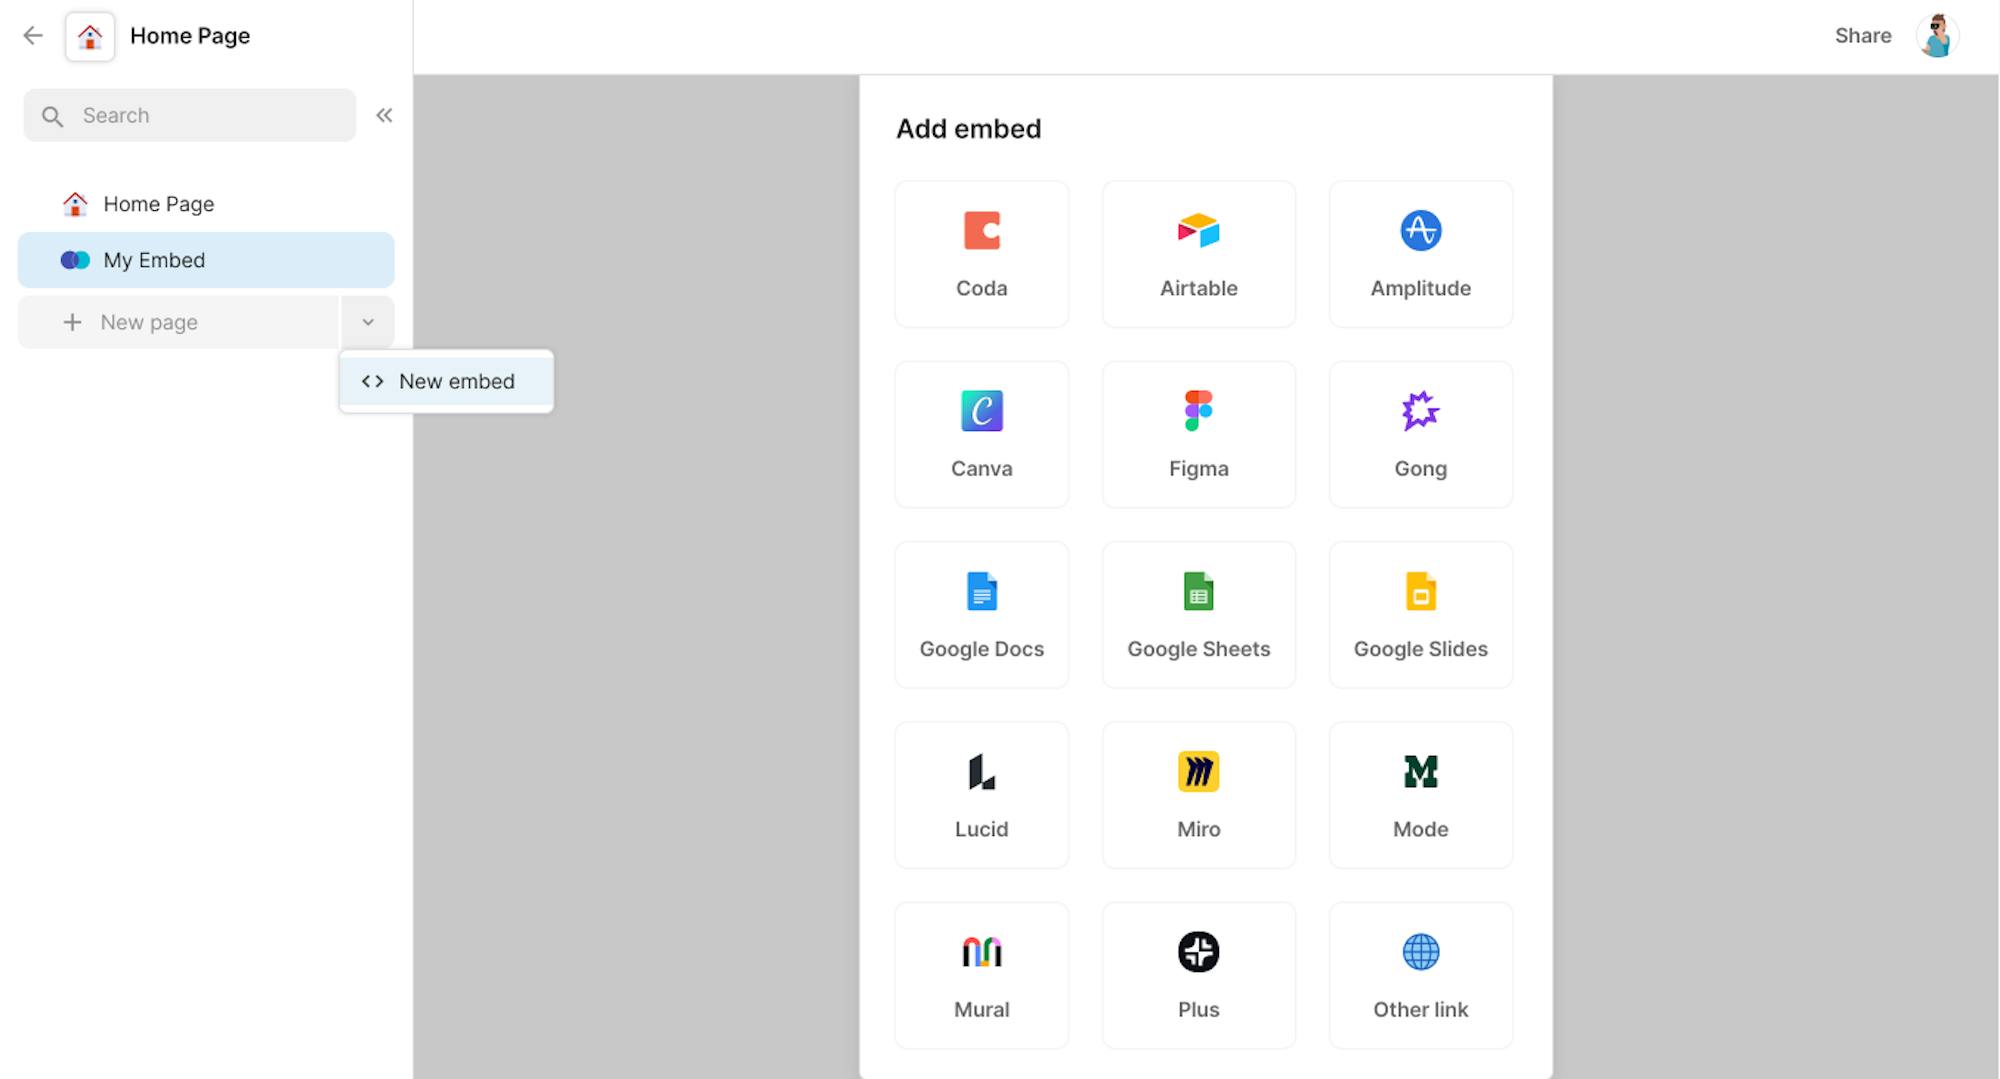Select the Google Sheets embed option
2000x1079 pixels.
tap(1198, 614)
